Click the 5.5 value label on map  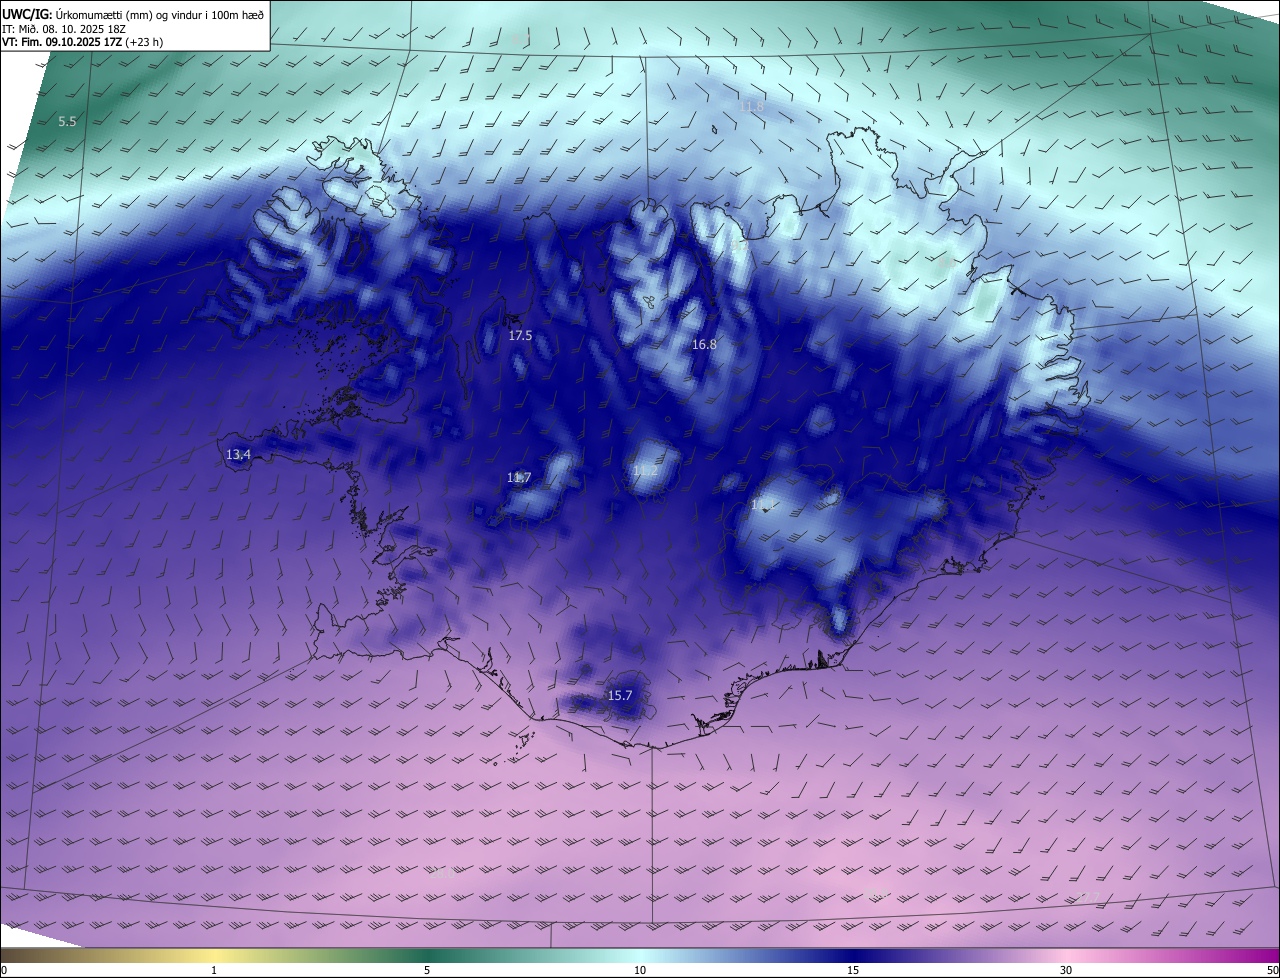click(x=67, y=122)
